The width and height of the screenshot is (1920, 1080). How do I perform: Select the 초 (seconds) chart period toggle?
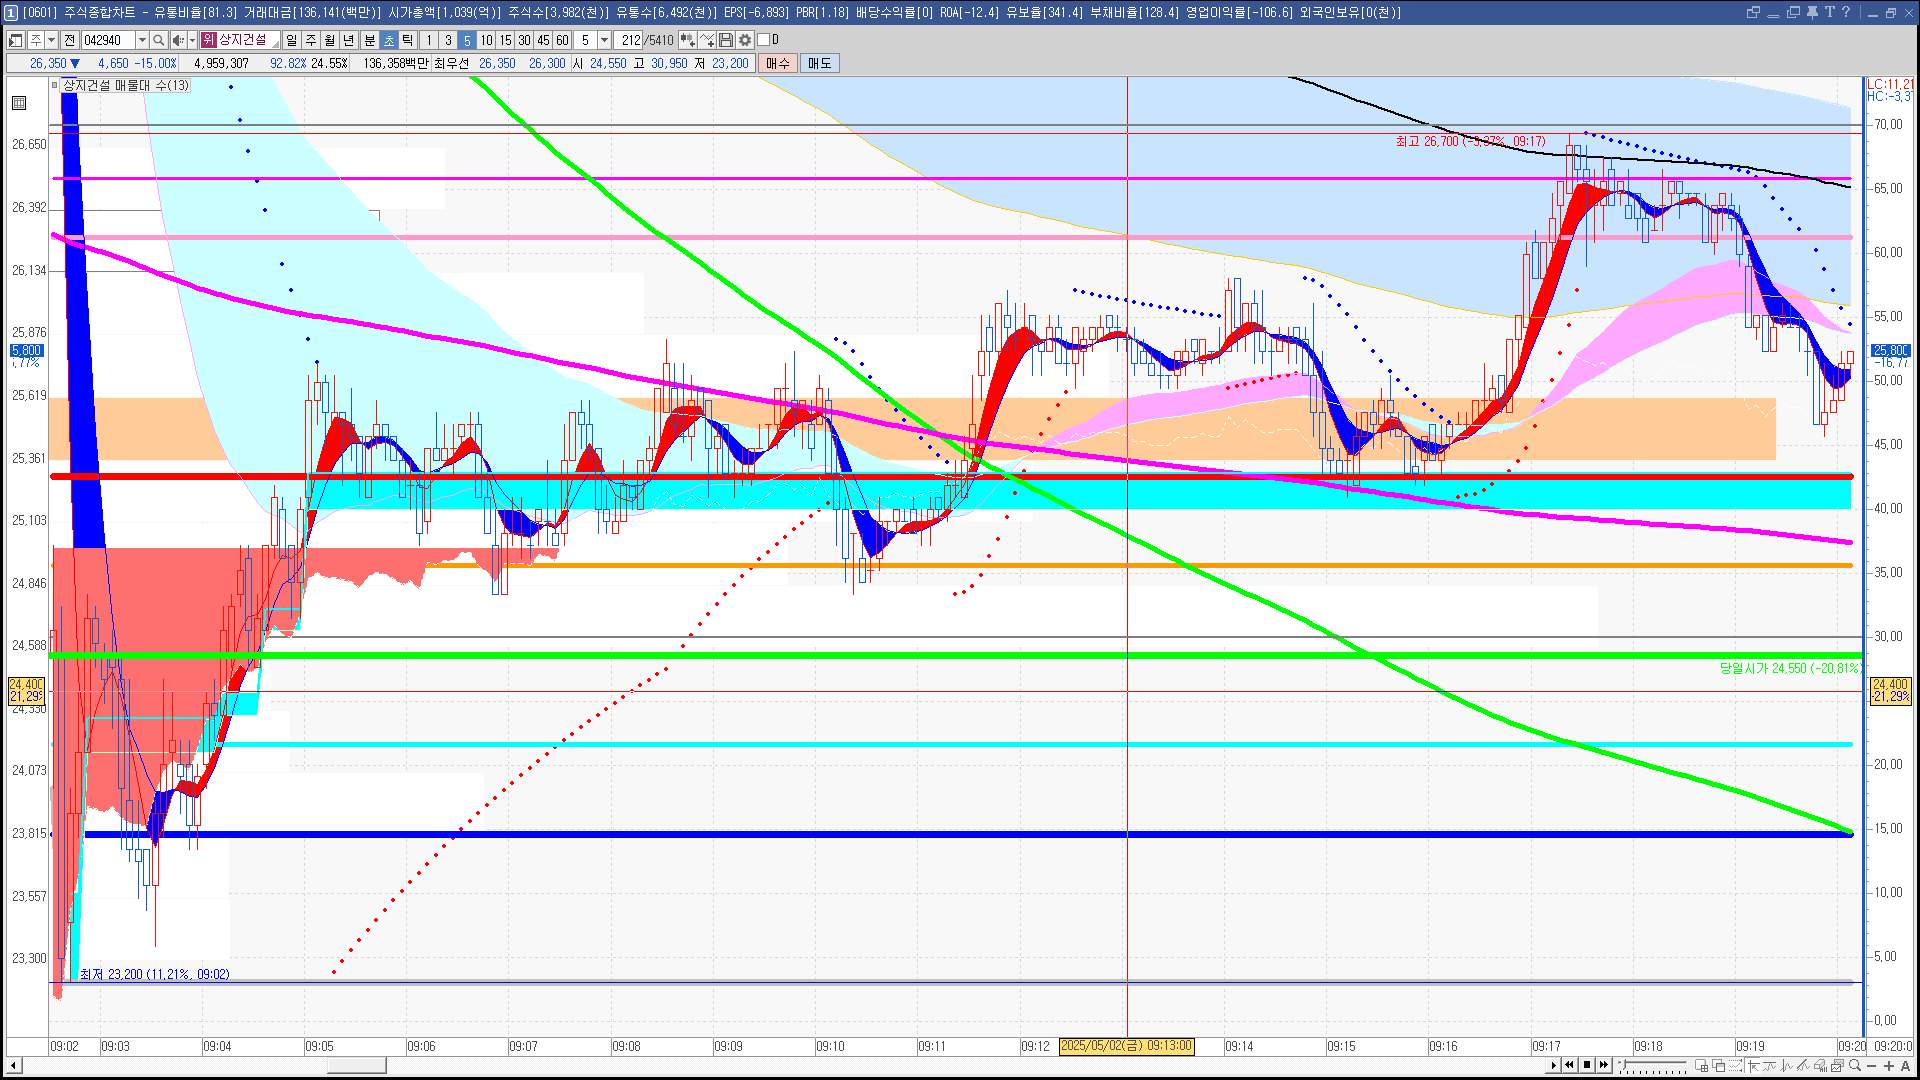click(x=389, y=40)
